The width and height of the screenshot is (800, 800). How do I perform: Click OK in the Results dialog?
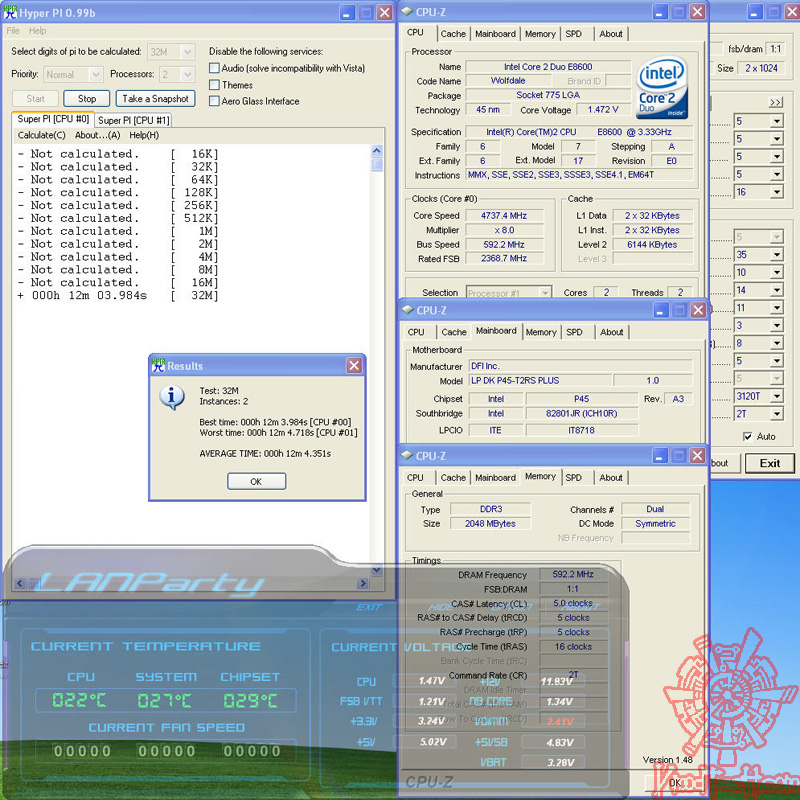point(256,481)
